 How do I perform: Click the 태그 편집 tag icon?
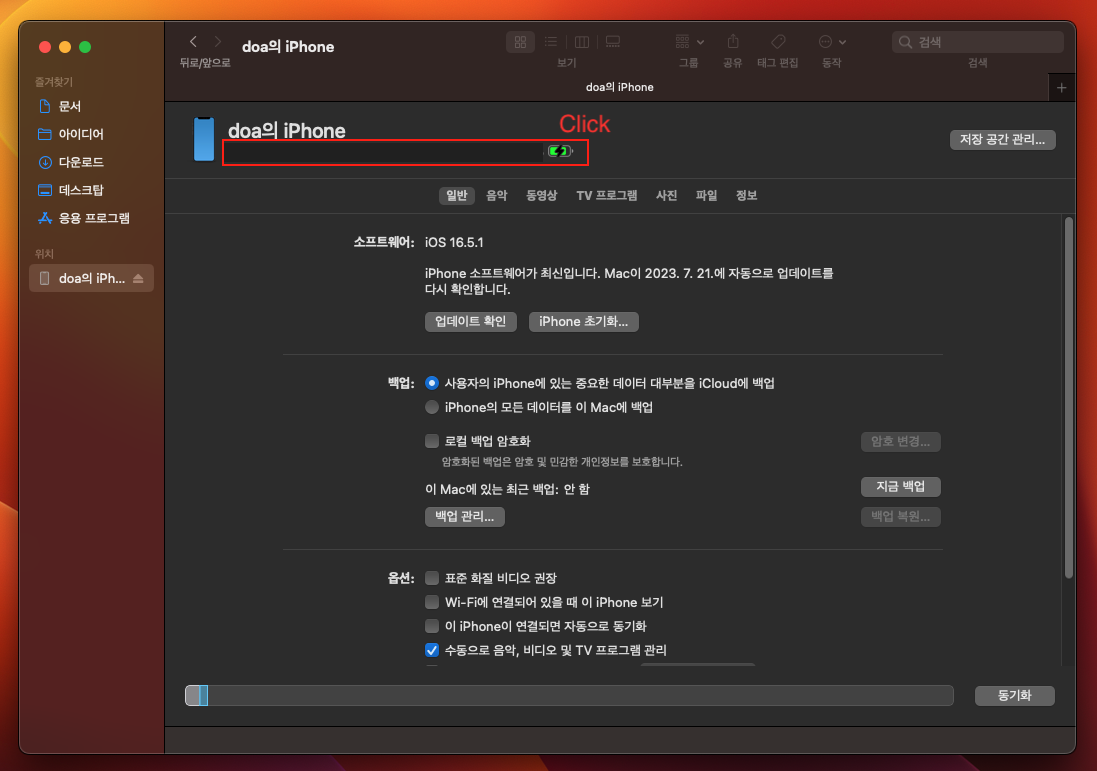[x=778, y=42]
